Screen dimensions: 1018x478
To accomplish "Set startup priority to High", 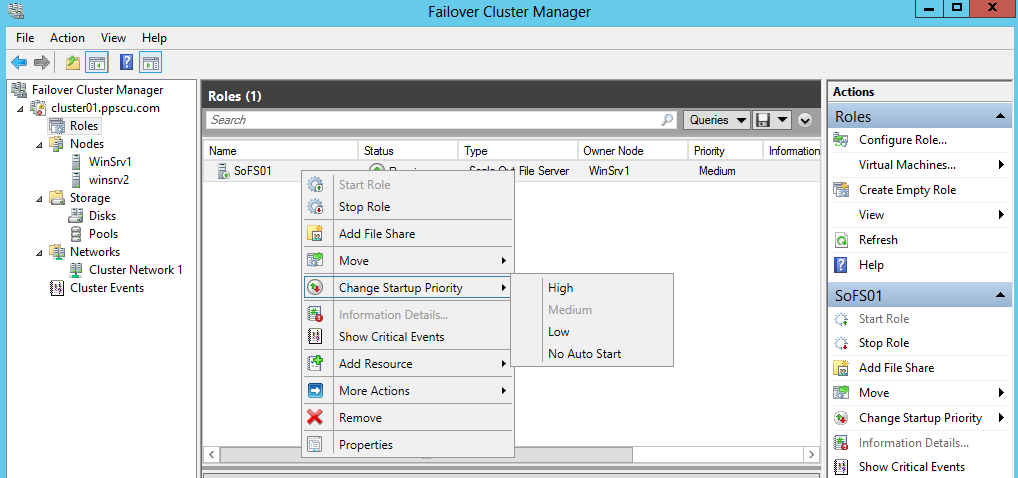I will [x=592, y=288].
